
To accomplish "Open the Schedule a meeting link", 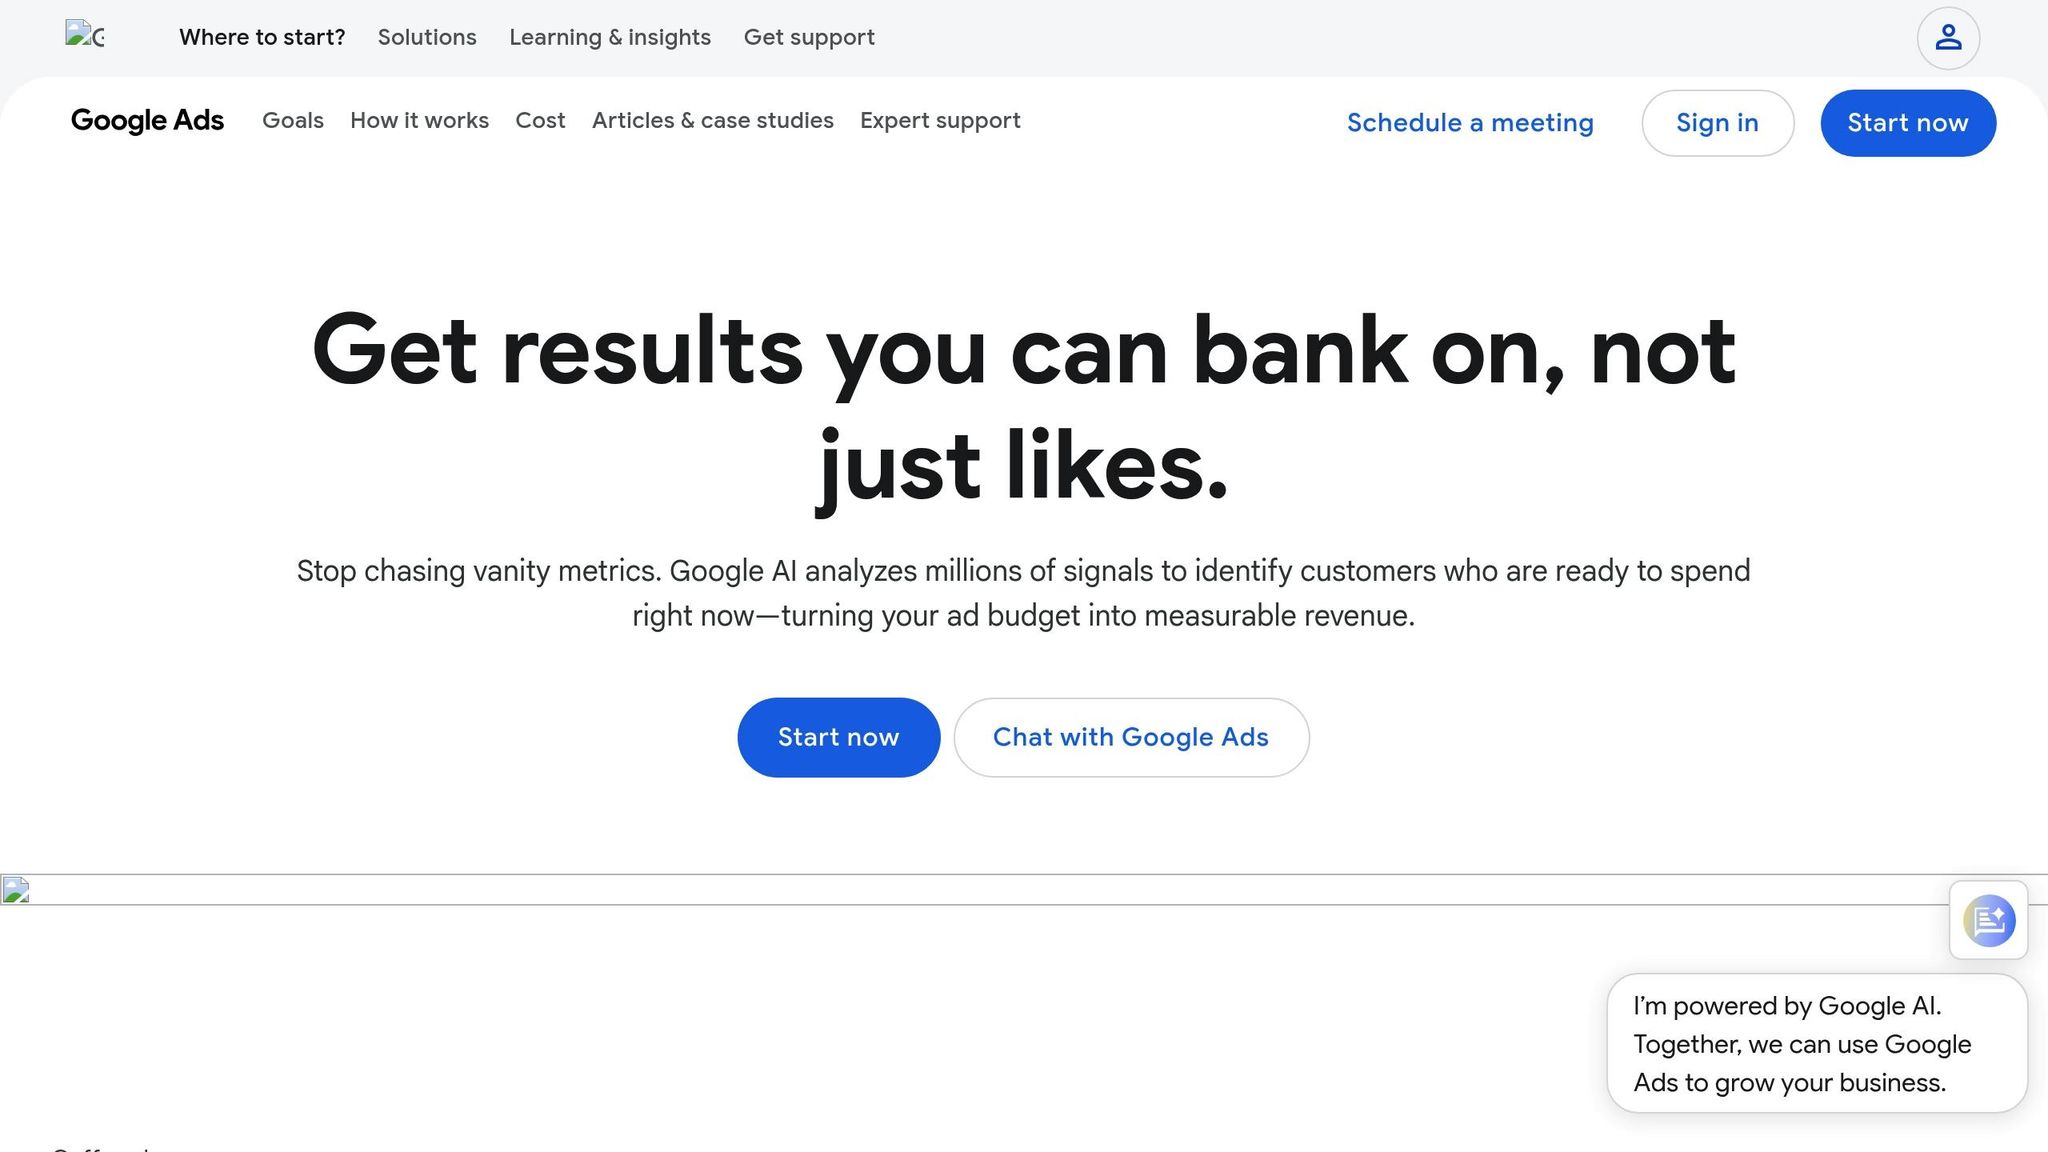I will tap(1470, 122).
